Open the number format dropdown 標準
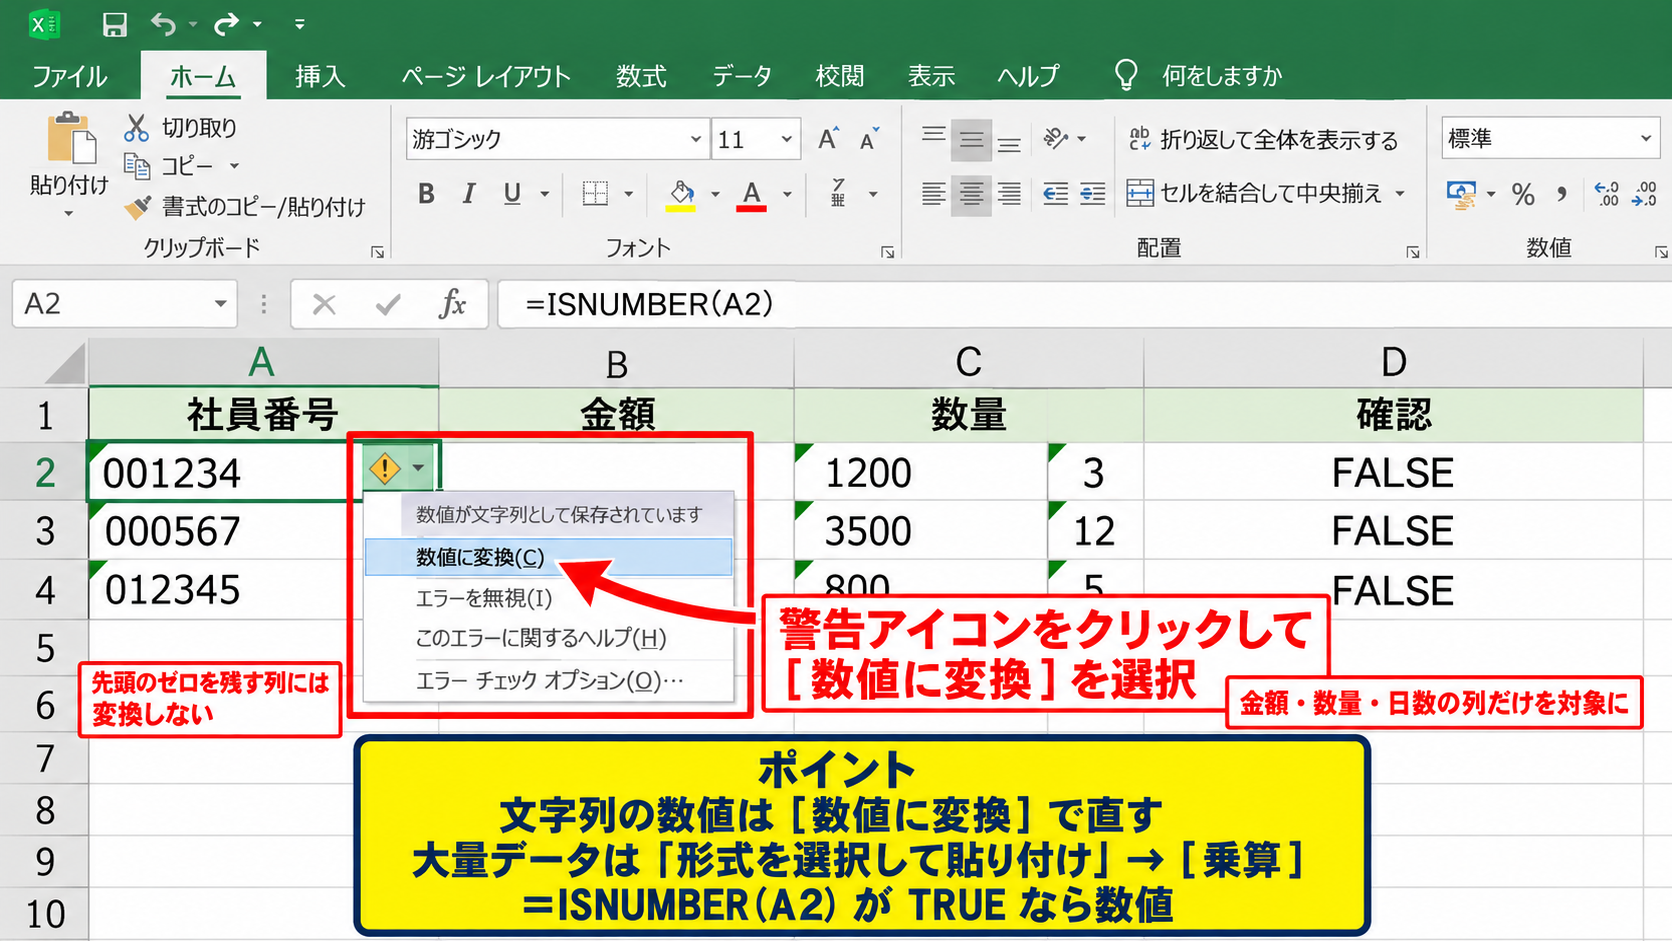This screenshot has width=1672, height=941. pos(1645,138)
